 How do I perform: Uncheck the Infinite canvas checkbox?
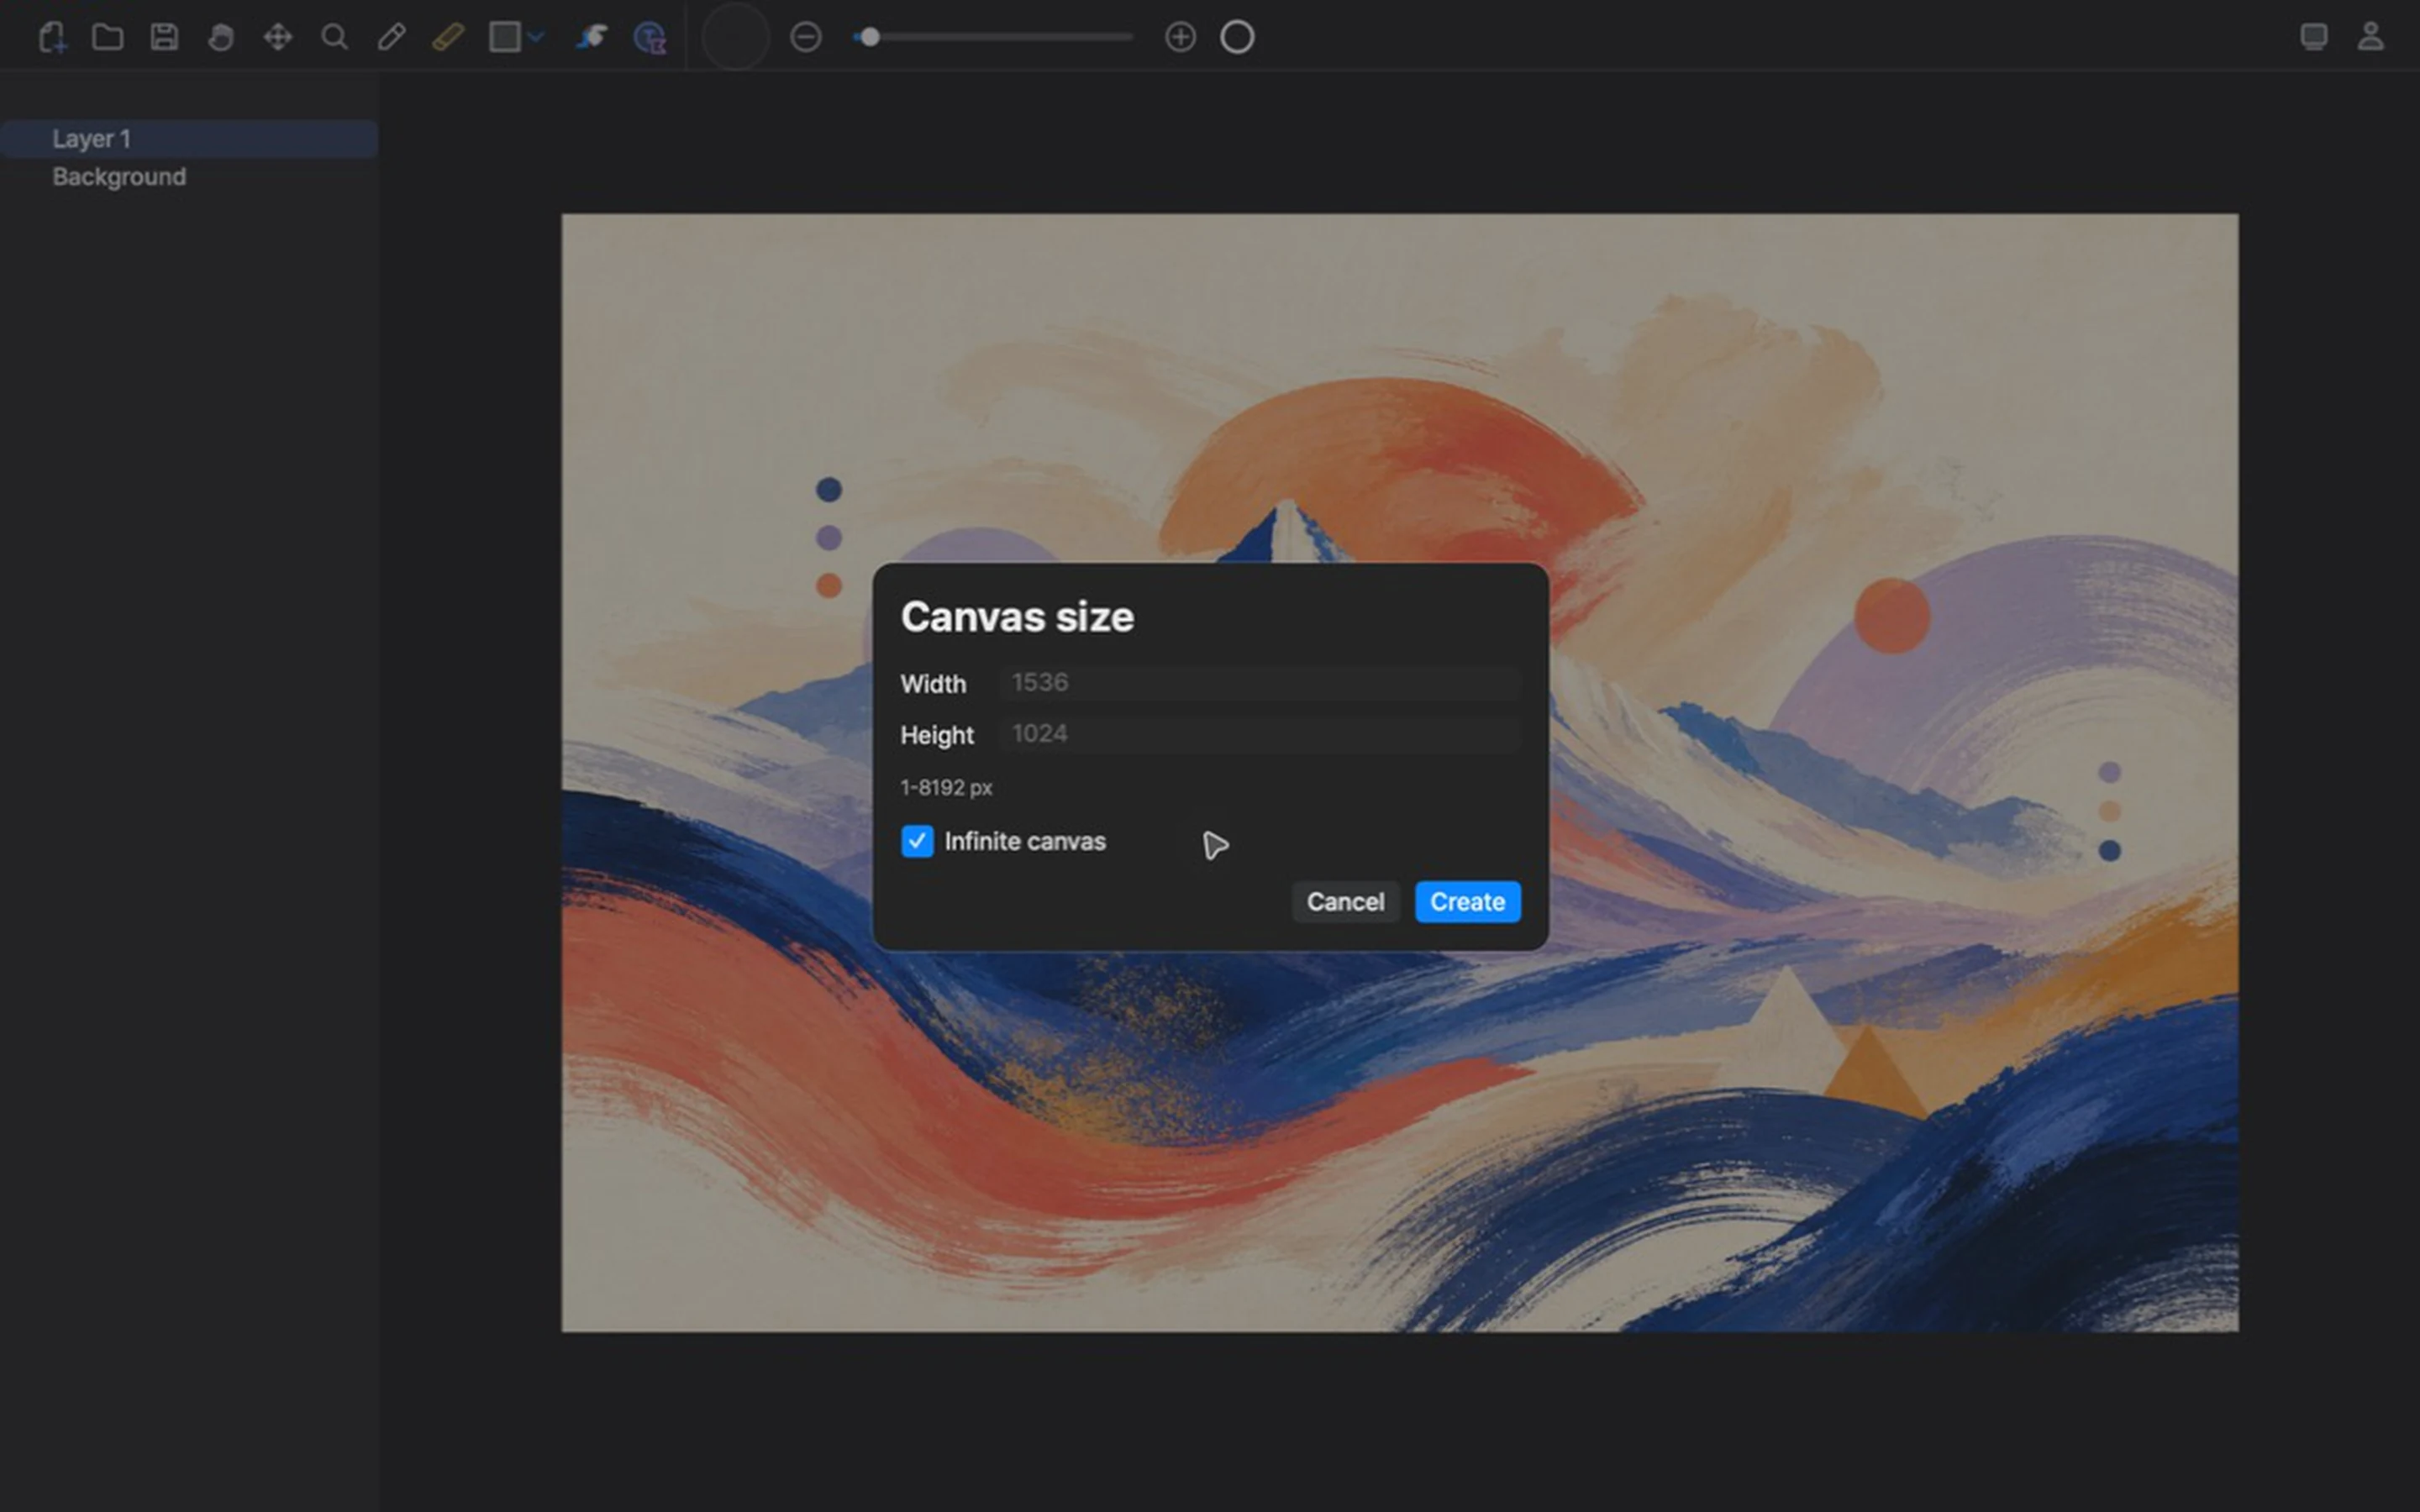coord(917,841)
